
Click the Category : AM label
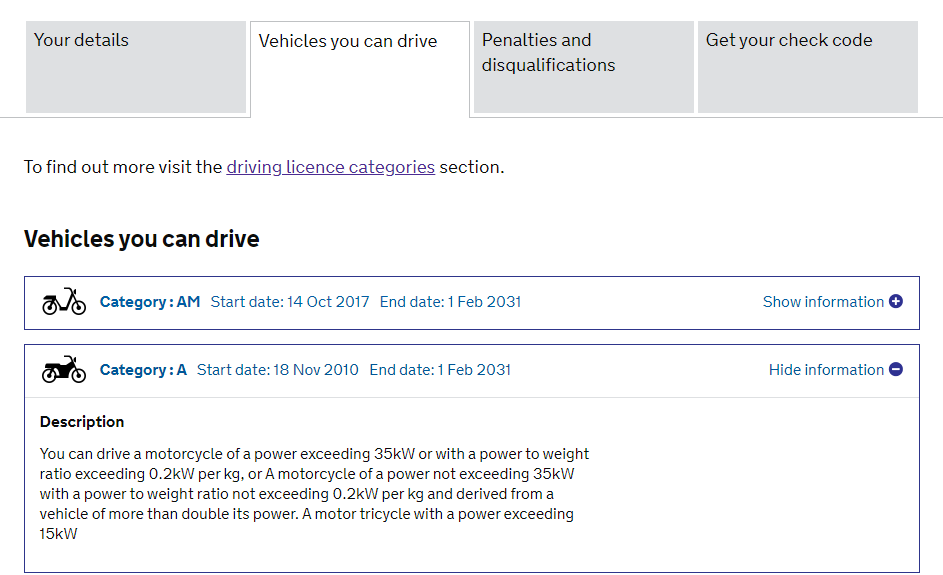[150, 301]
